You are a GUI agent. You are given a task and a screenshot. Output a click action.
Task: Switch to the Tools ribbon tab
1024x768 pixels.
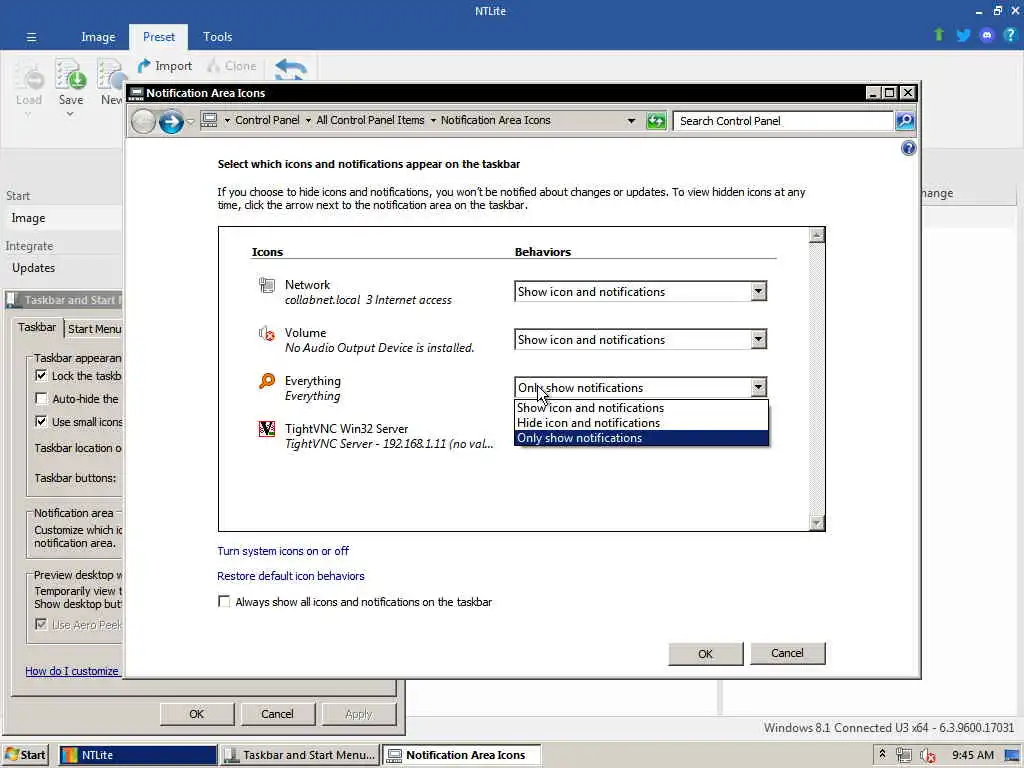(217, 37)
